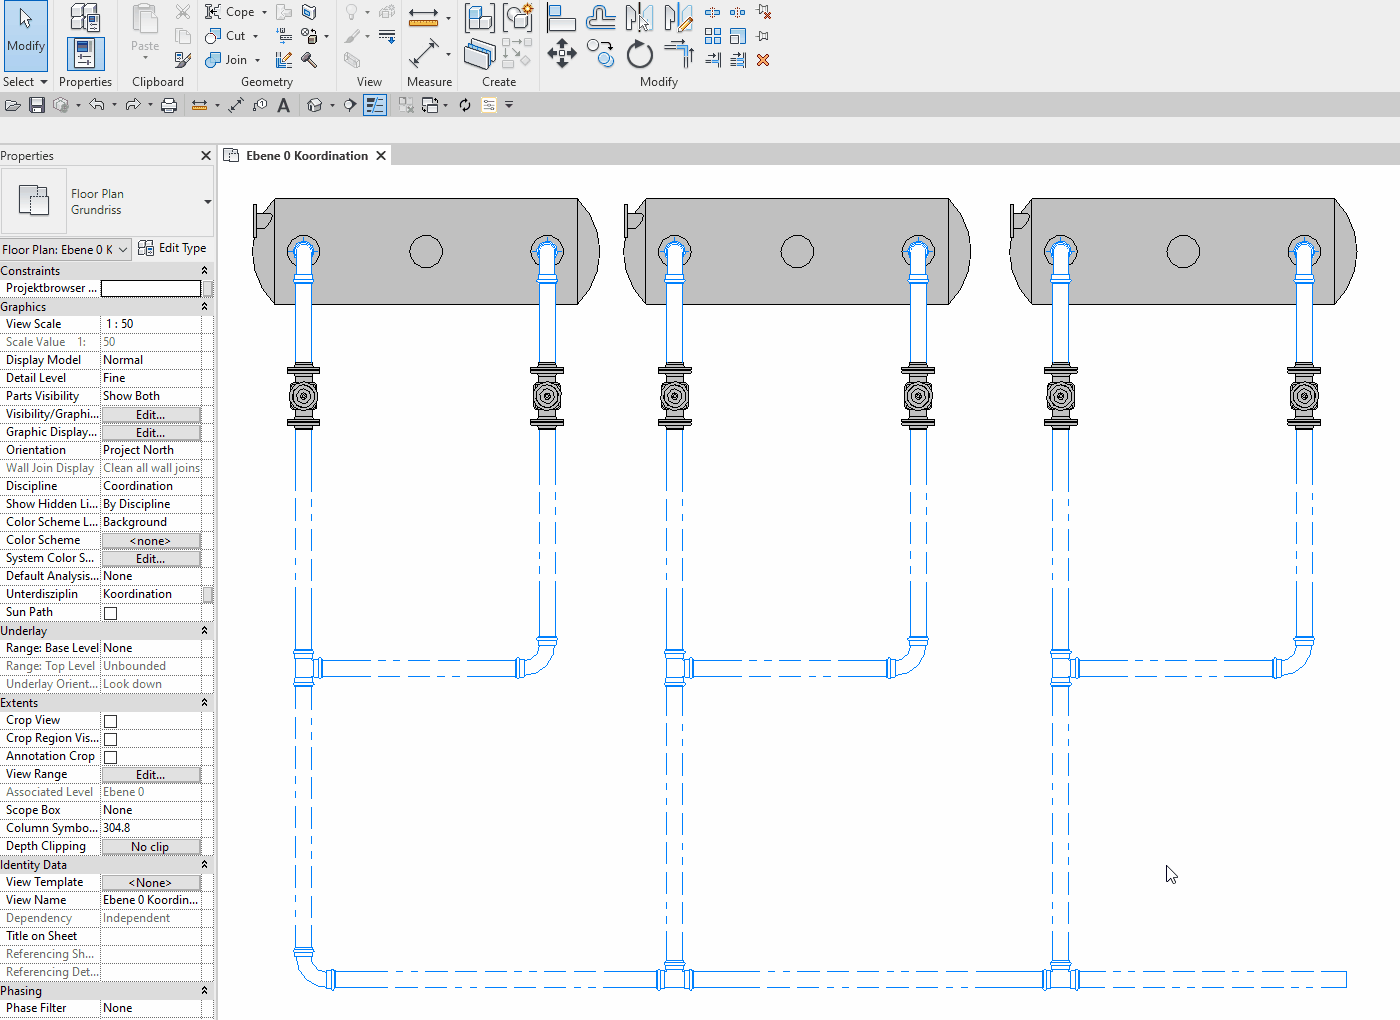The height and width of the screenshot is (1020, 1400).
Task: Open the Join dropdown arrow
Action: point(257,60)
